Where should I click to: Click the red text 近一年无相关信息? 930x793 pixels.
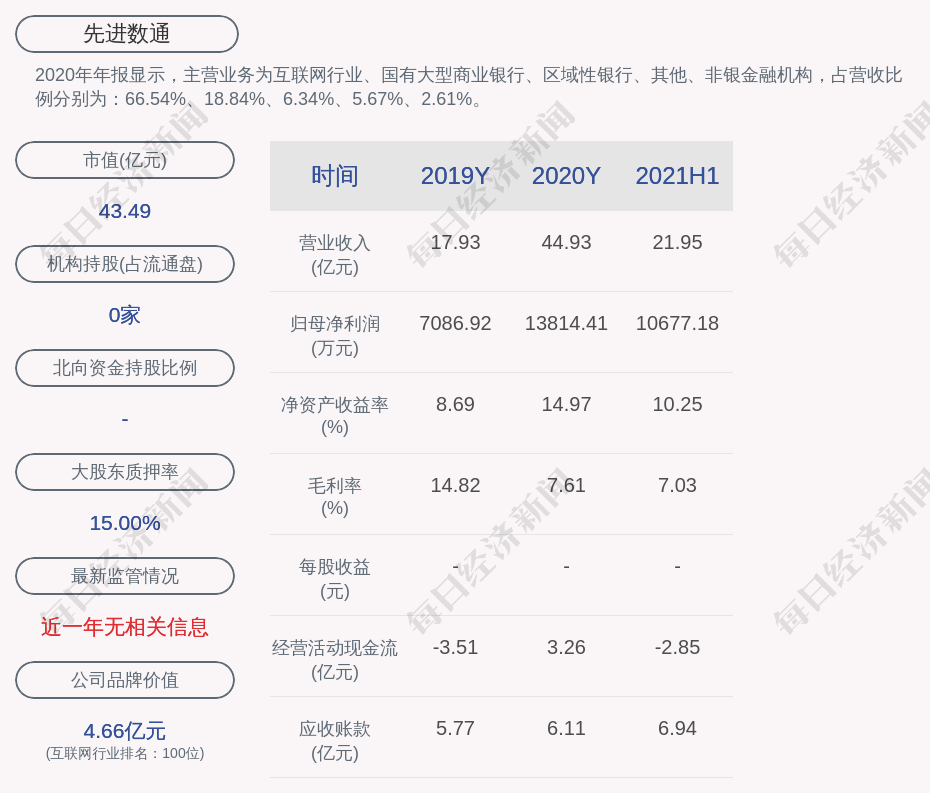pos(125,627)
